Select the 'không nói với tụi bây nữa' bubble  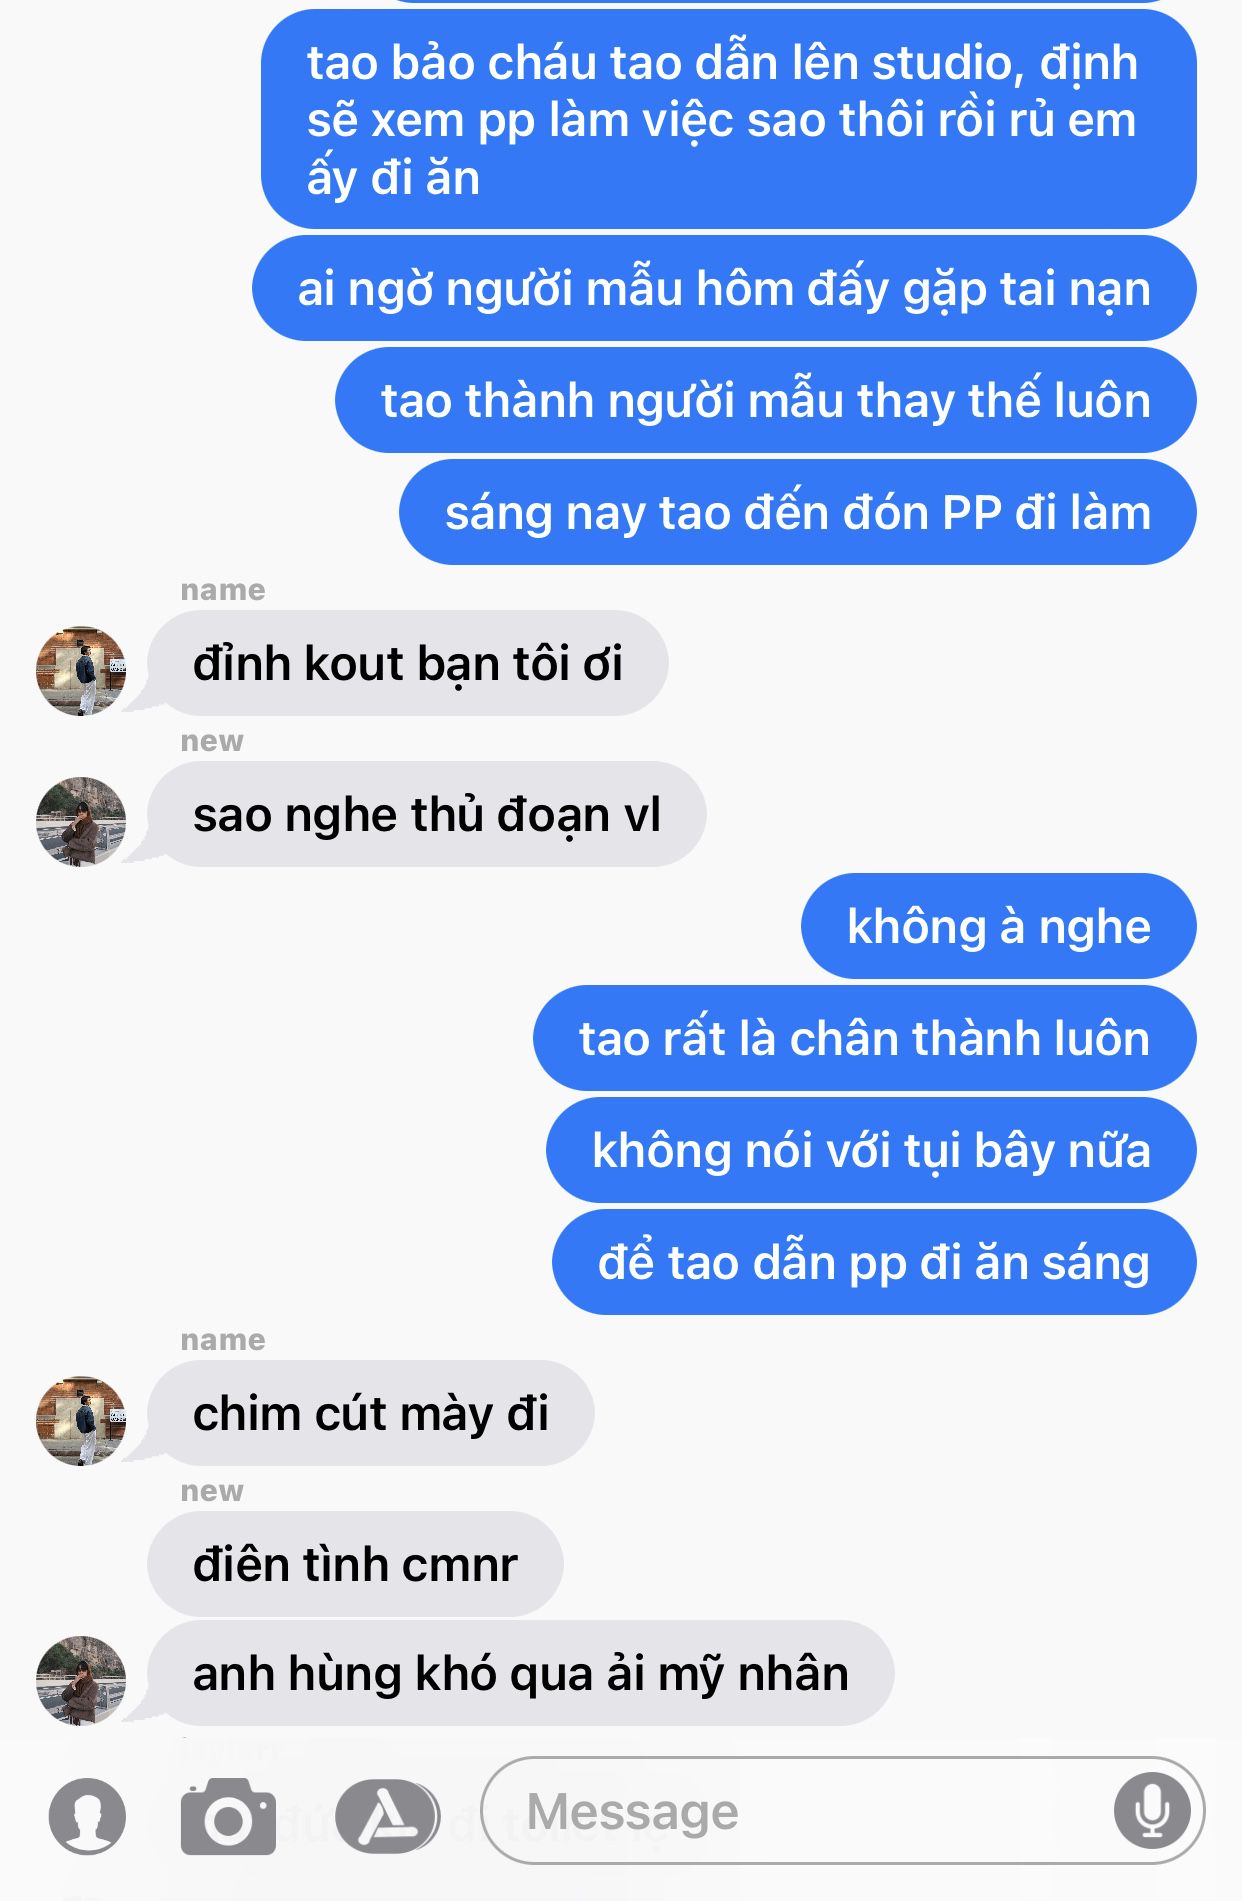[871, 1151]
